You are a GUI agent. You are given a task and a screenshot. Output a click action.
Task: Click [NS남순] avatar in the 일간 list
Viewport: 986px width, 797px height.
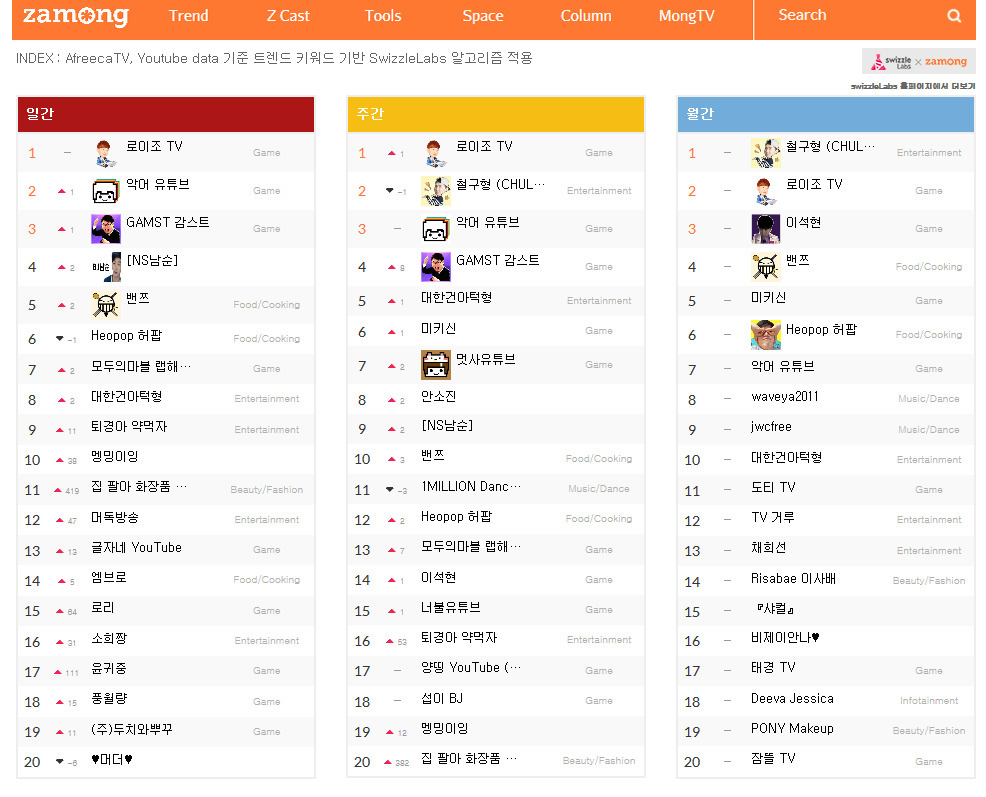(106, 267)
